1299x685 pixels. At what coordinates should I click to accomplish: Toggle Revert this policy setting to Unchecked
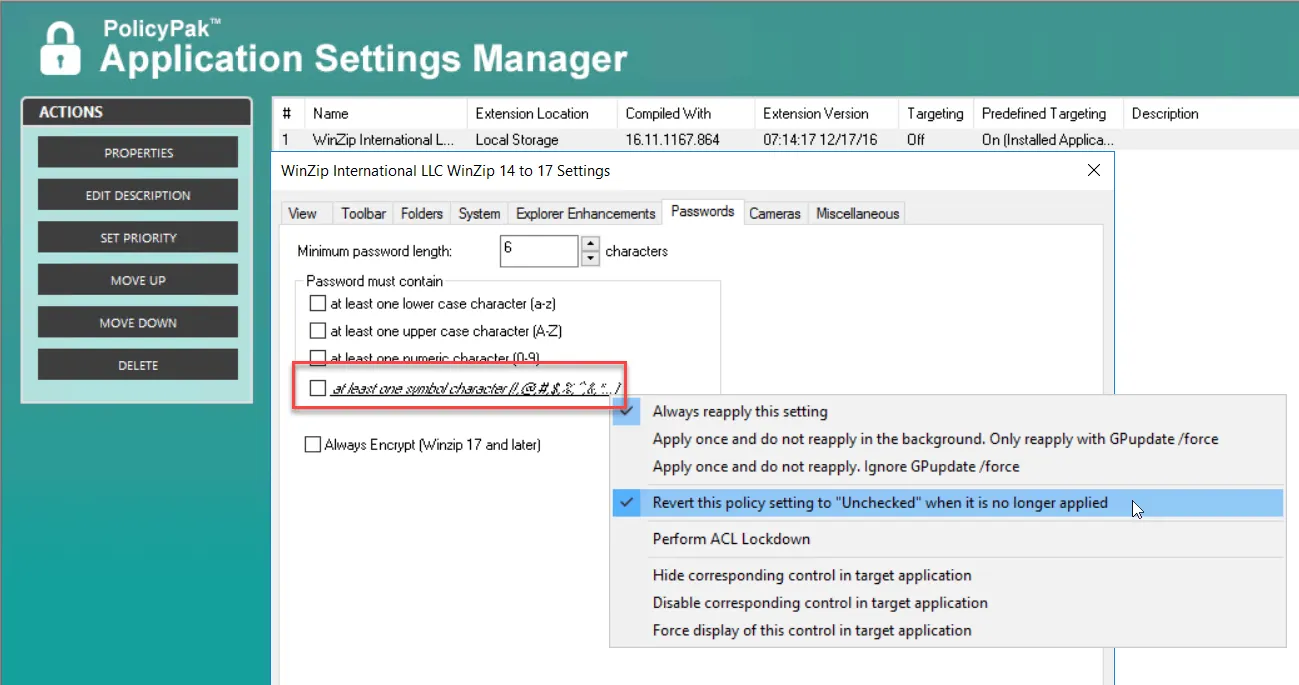(x=947, y=503)
